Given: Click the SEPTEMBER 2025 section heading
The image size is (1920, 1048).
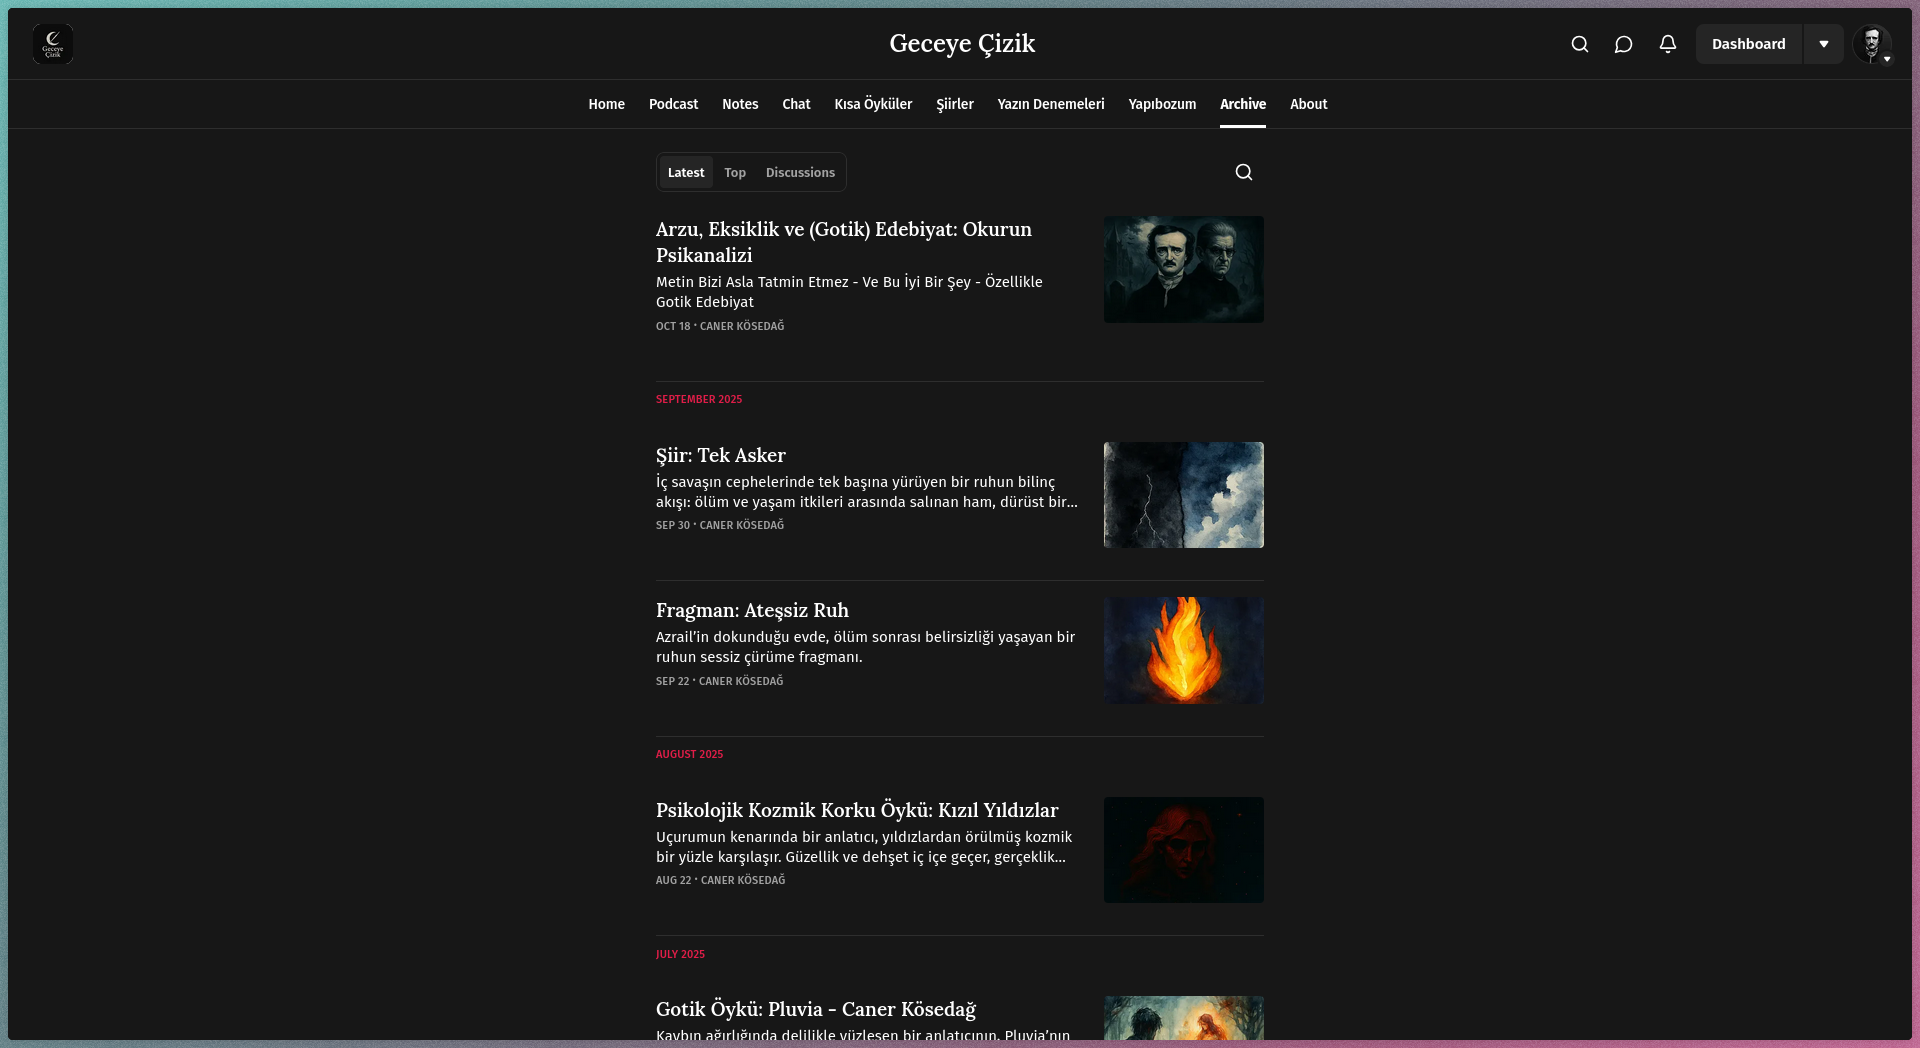Looking at the screenshot, I should (699, 399).
